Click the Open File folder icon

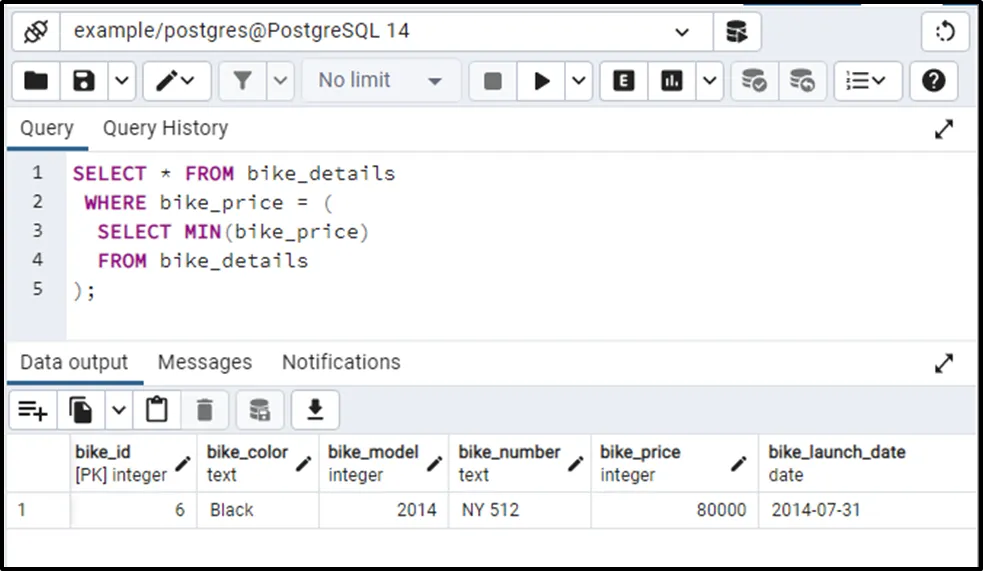point(36,81)
